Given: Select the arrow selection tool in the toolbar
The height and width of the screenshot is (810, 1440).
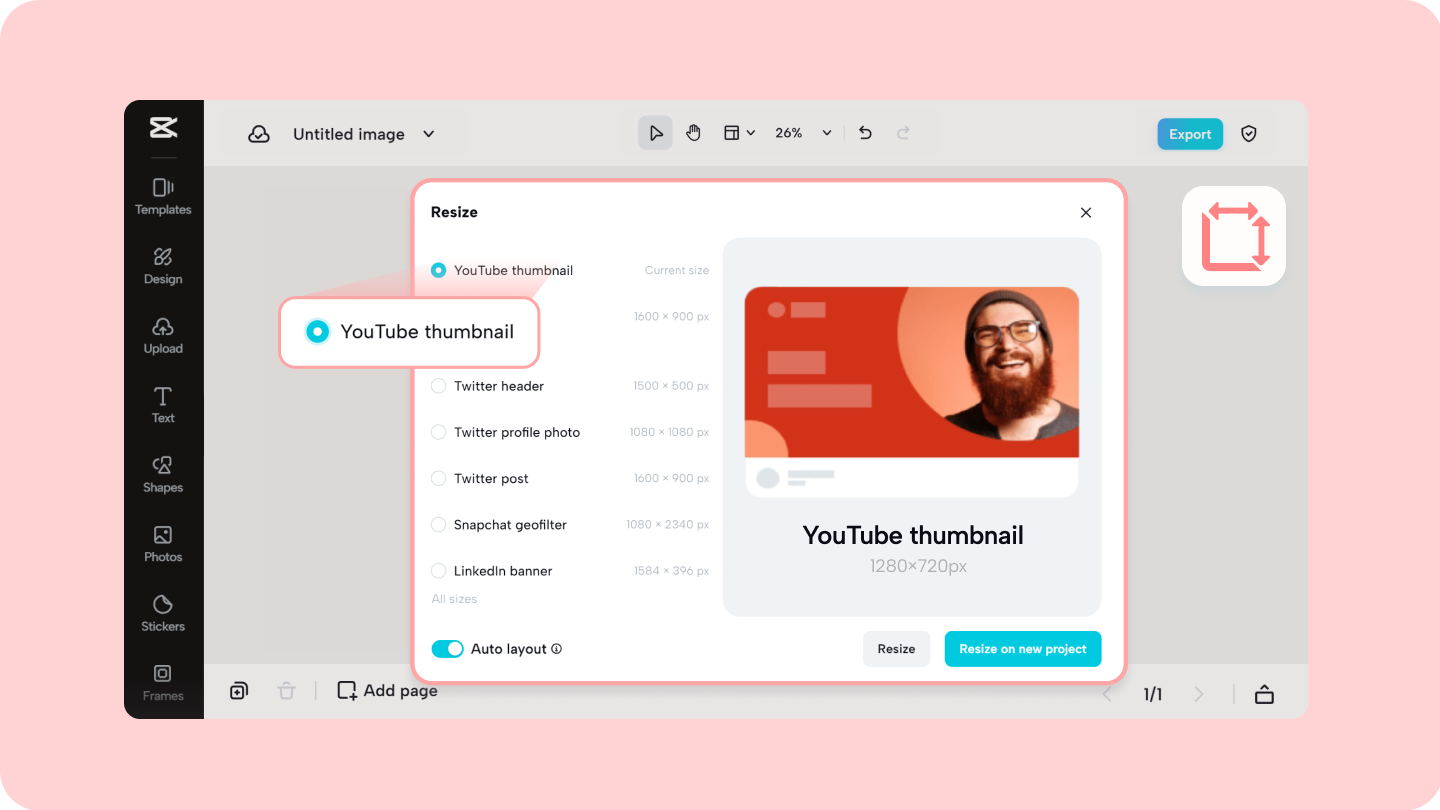Looking at the screenshot, I should 655,132.
